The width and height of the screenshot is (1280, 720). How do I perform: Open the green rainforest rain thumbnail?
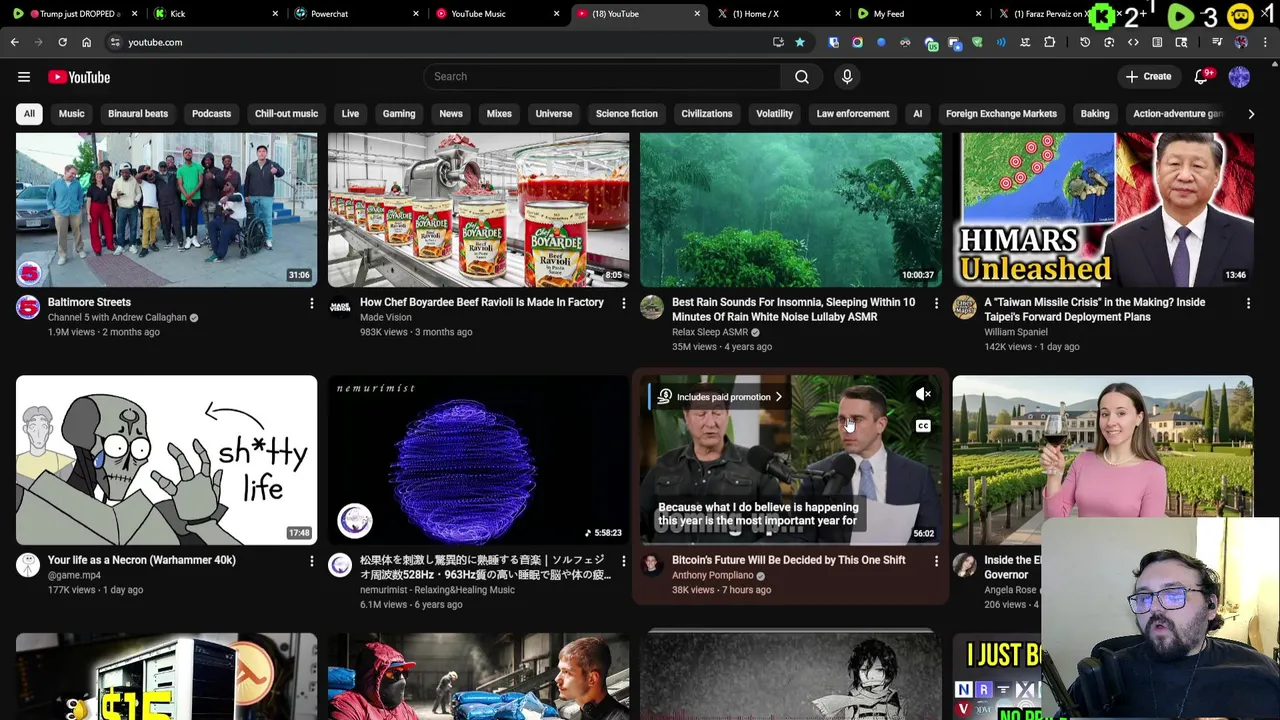[790, 210]
